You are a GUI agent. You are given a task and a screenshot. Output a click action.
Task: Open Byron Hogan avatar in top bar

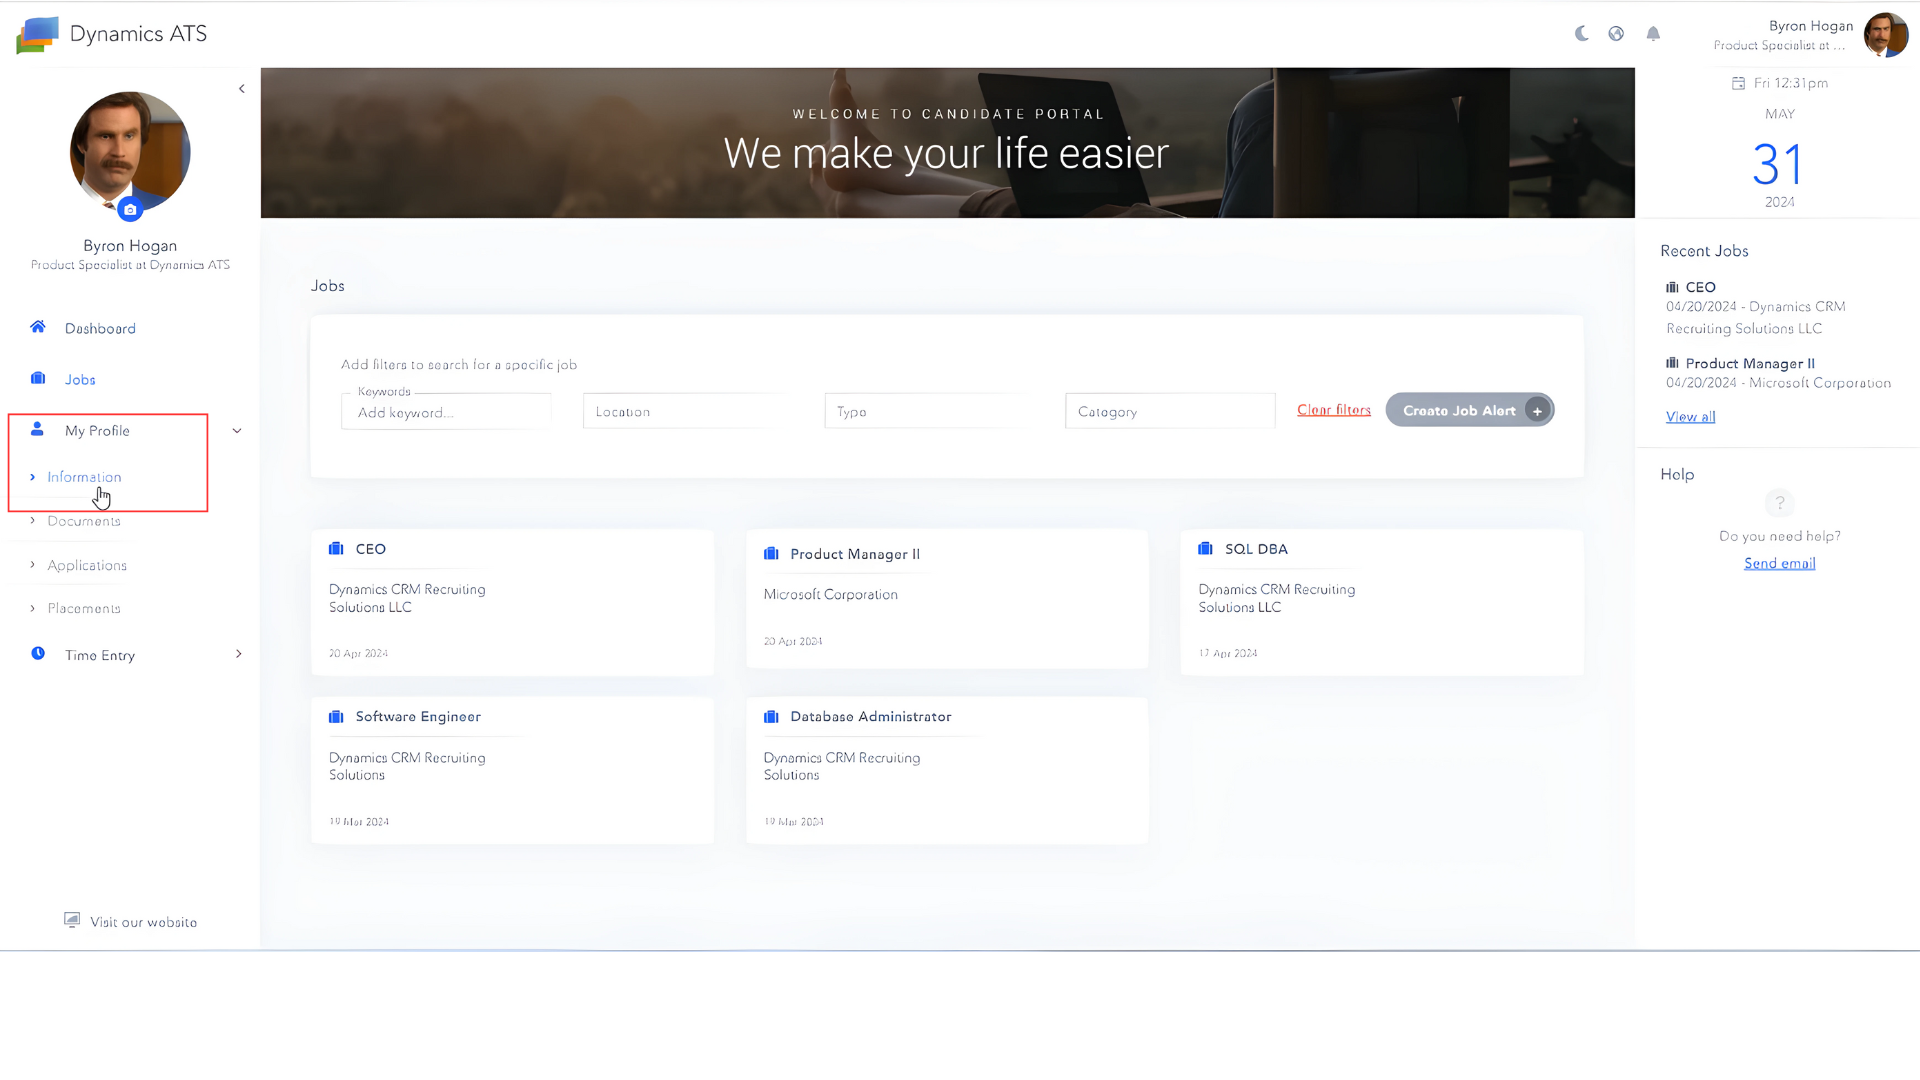point(1885,35)
